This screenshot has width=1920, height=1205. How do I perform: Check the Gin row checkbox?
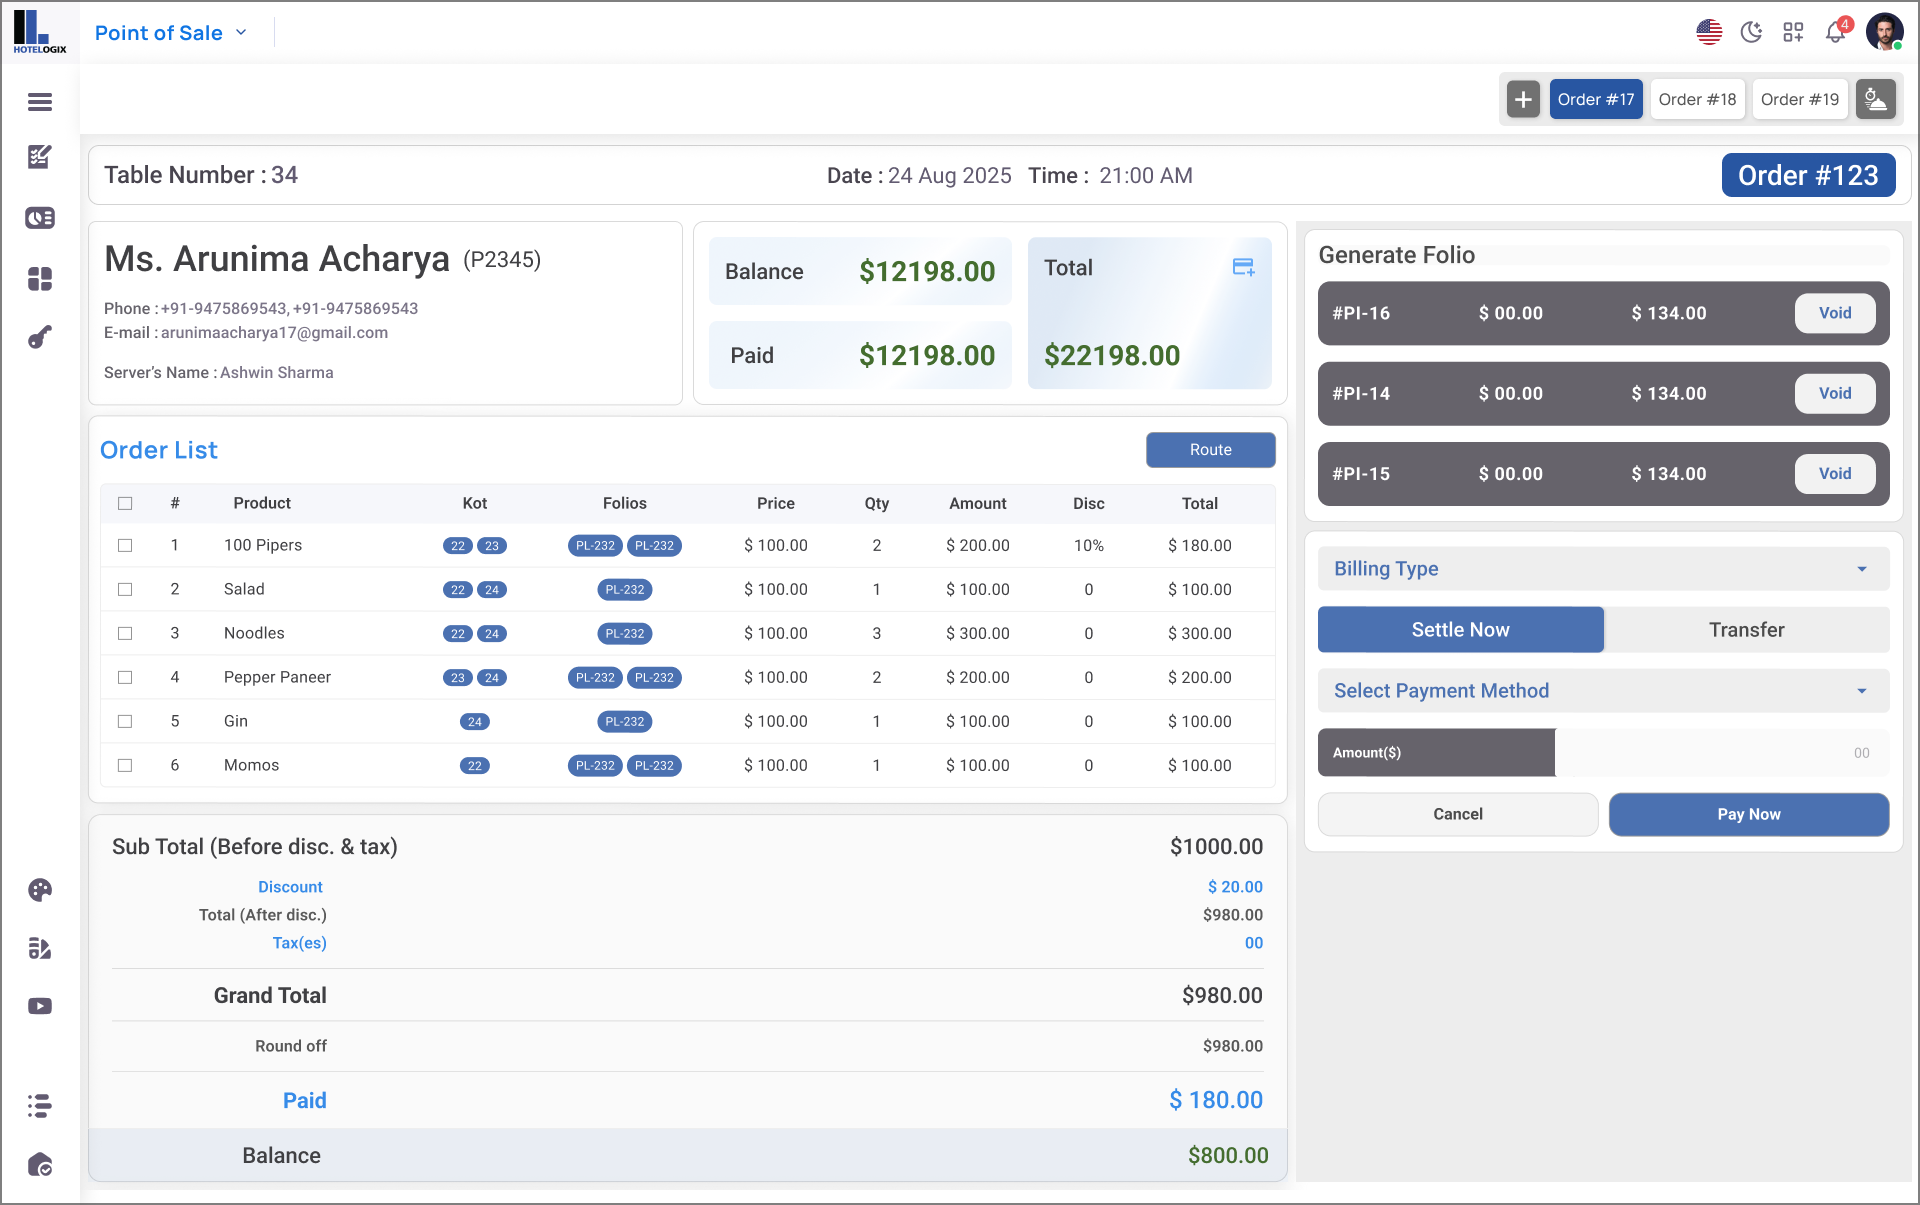125,721
